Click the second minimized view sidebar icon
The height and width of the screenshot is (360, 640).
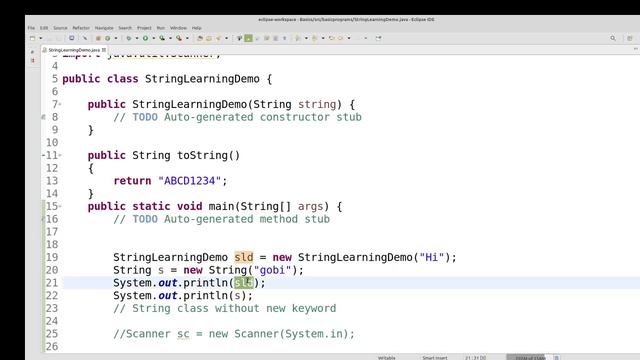[x=33, y=61]
